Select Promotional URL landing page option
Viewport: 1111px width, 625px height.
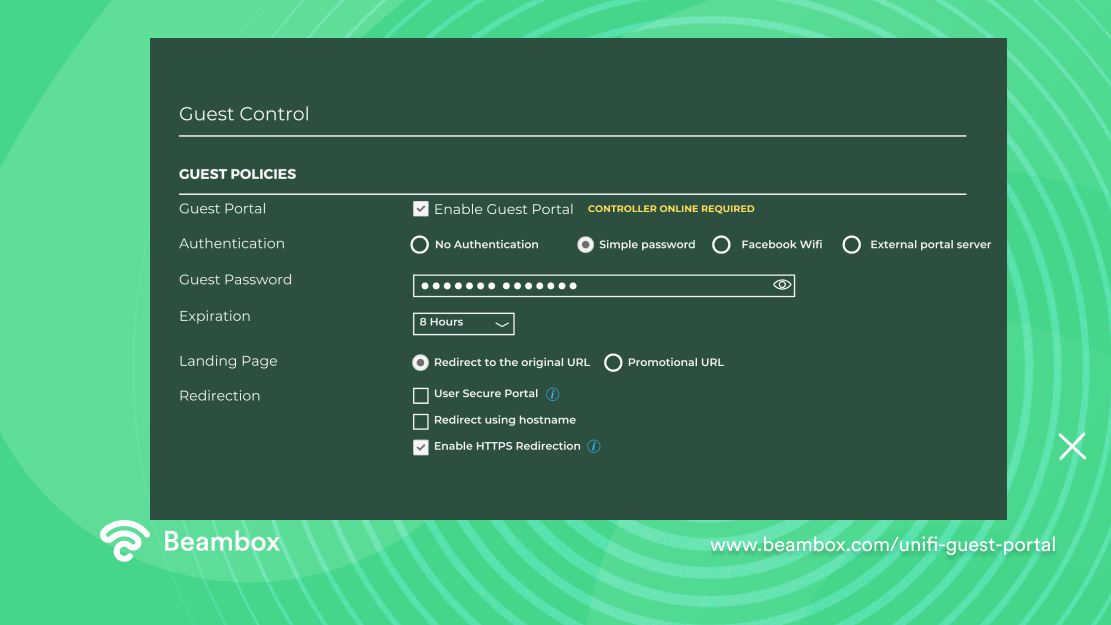point(613,363)
